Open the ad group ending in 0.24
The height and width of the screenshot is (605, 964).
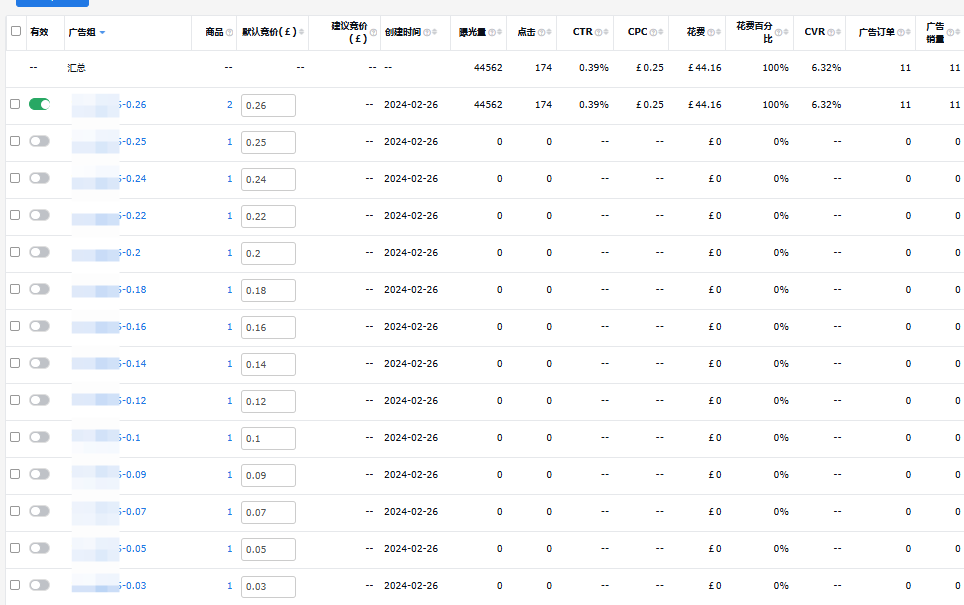pos(132,179)
